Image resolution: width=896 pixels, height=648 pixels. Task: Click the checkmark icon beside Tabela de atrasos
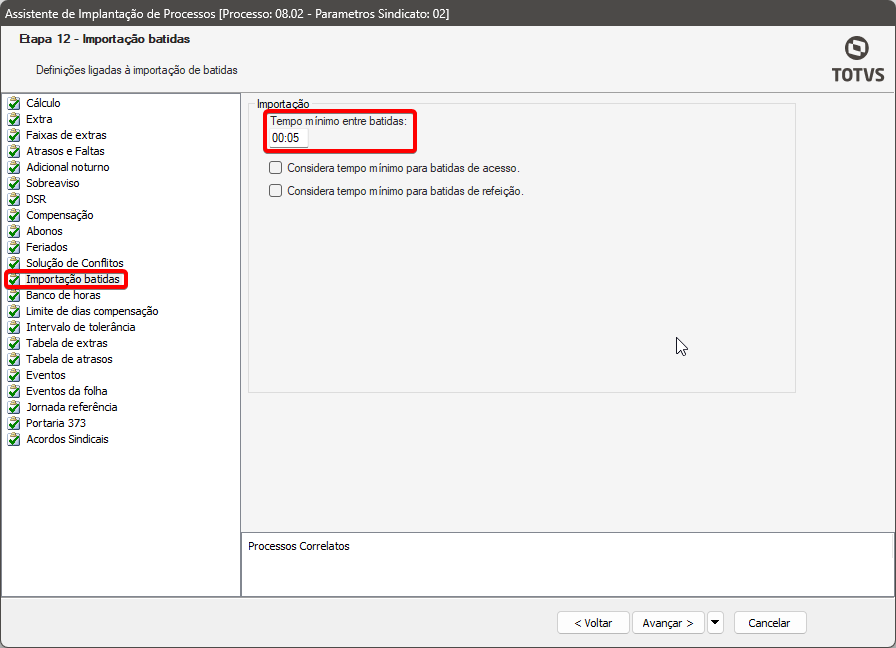pos(14,359)
